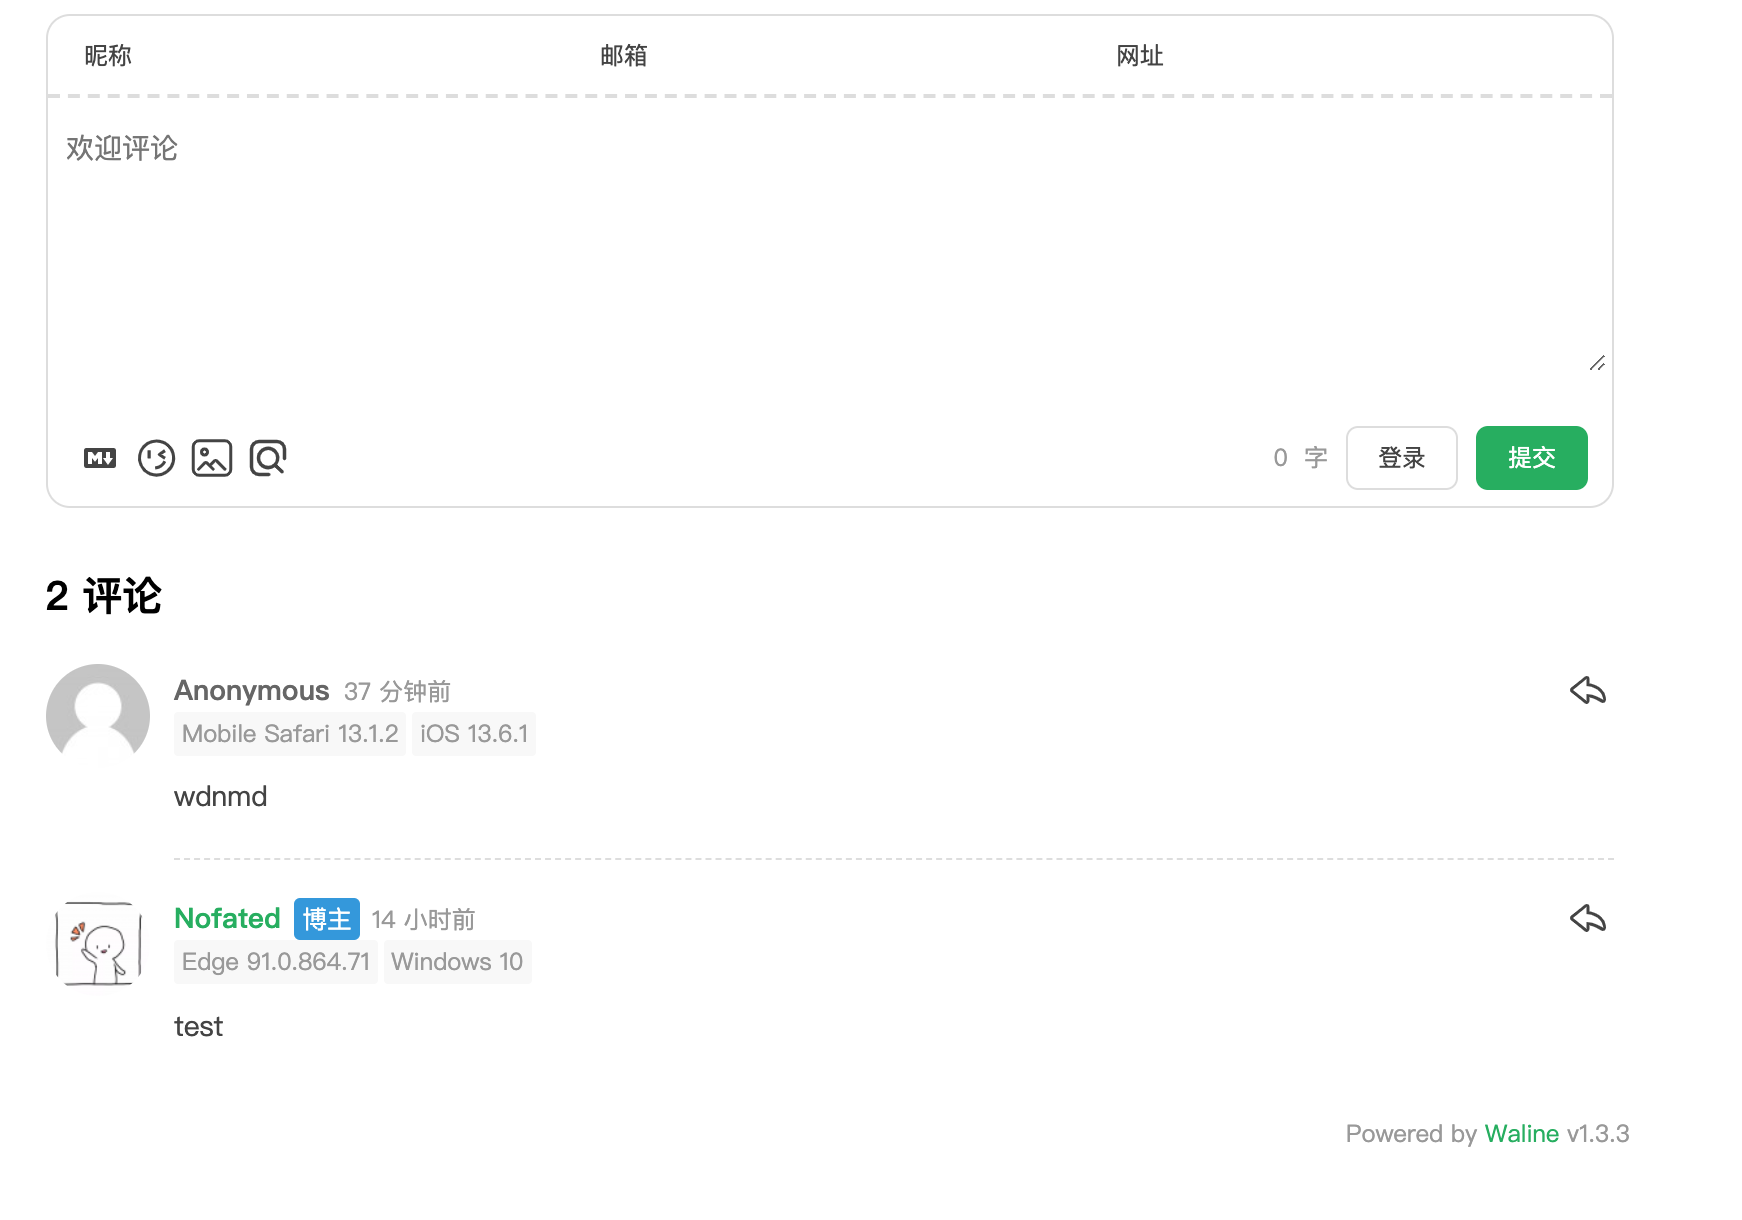Open the Waline homepage link

(1521, 1133)
